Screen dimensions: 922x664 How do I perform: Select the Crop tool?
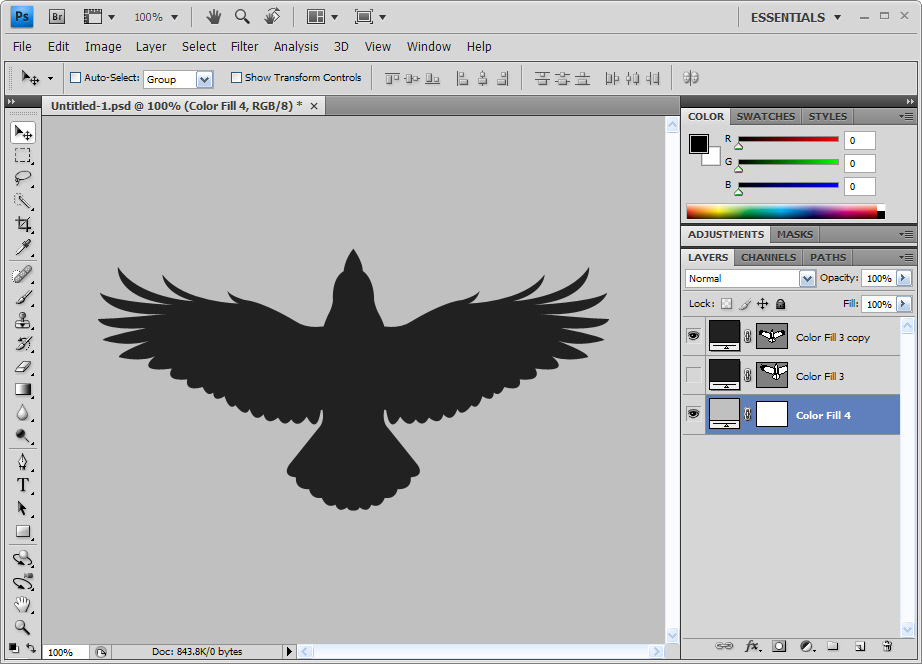[x=23, y=224]
